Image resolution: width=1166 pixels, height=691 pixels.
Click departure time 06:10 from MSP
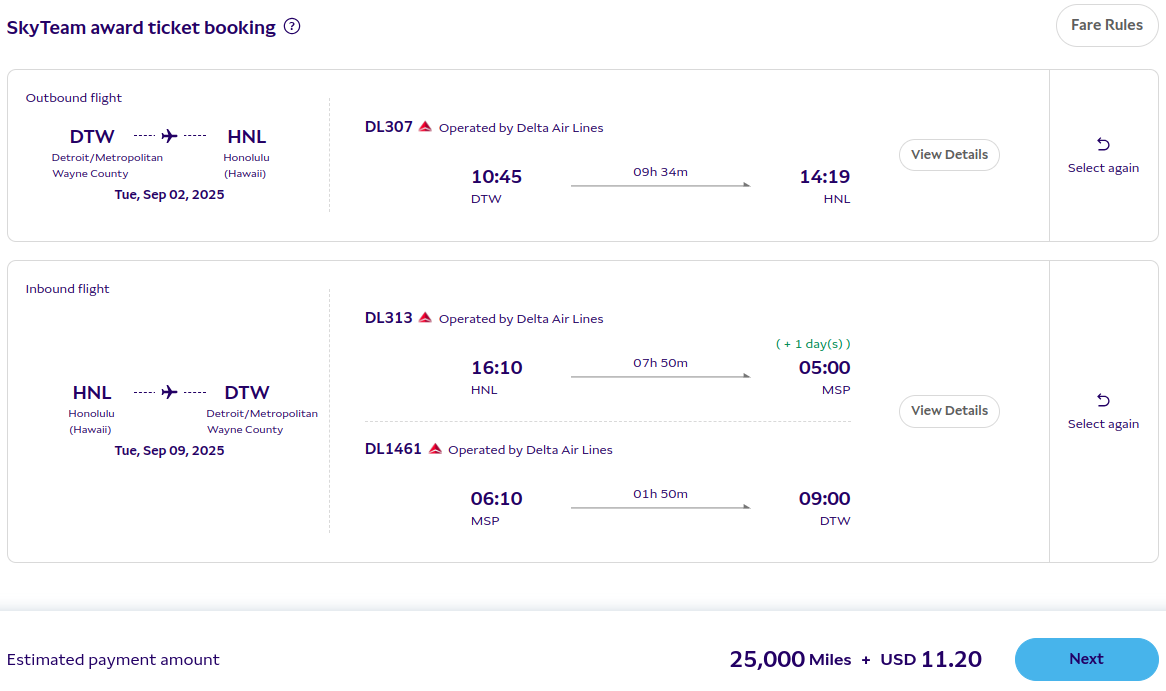(496, 499)
